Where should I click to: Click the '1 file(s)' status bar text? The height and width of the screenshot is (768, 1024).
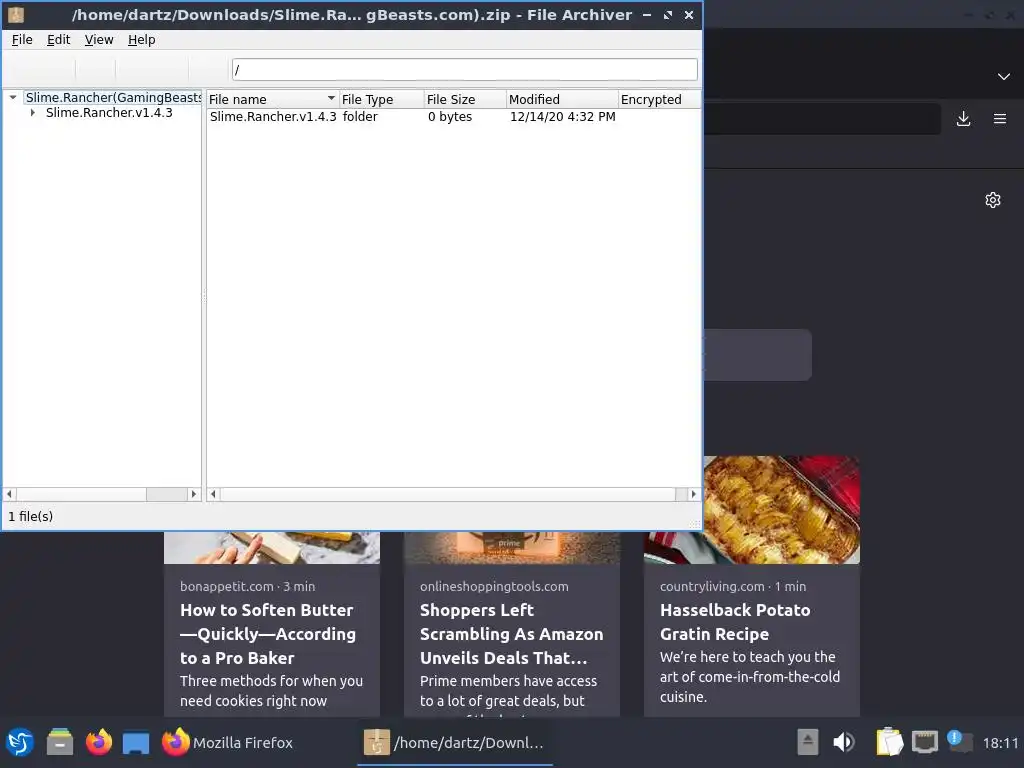click(x=31, y=517)
